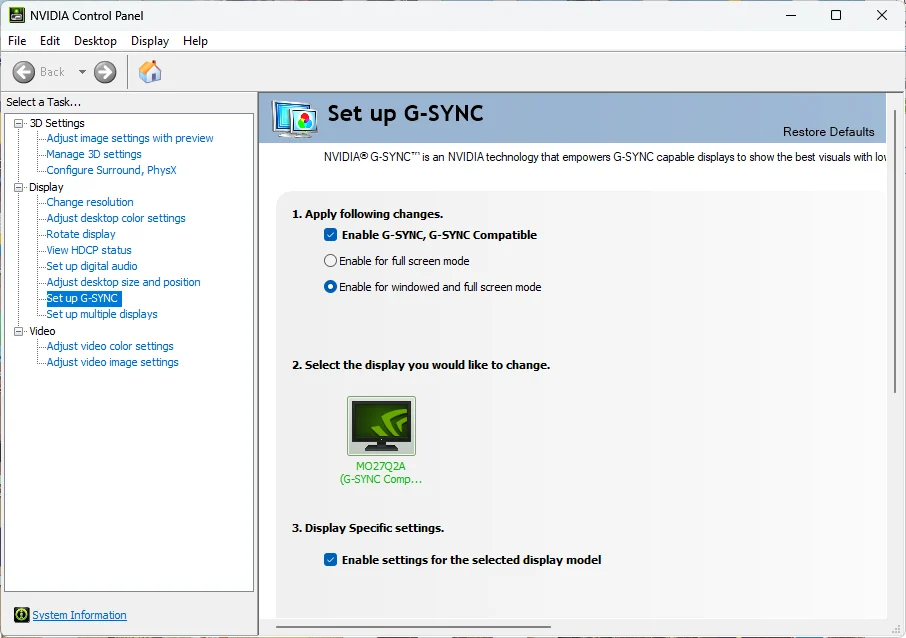Select the MO27Q2A monitor thumbnail
Image resolution: width=906 pixels, height=638 pixels.
click(381, 426)
